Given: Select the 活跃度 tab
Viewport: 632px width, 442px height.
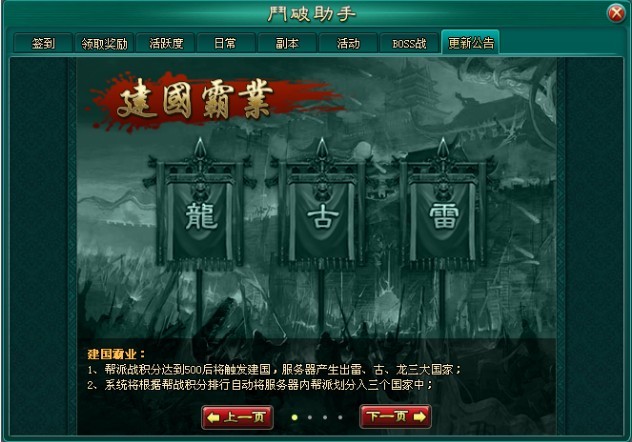Looking at the screenshot, I should click(166, 43).
